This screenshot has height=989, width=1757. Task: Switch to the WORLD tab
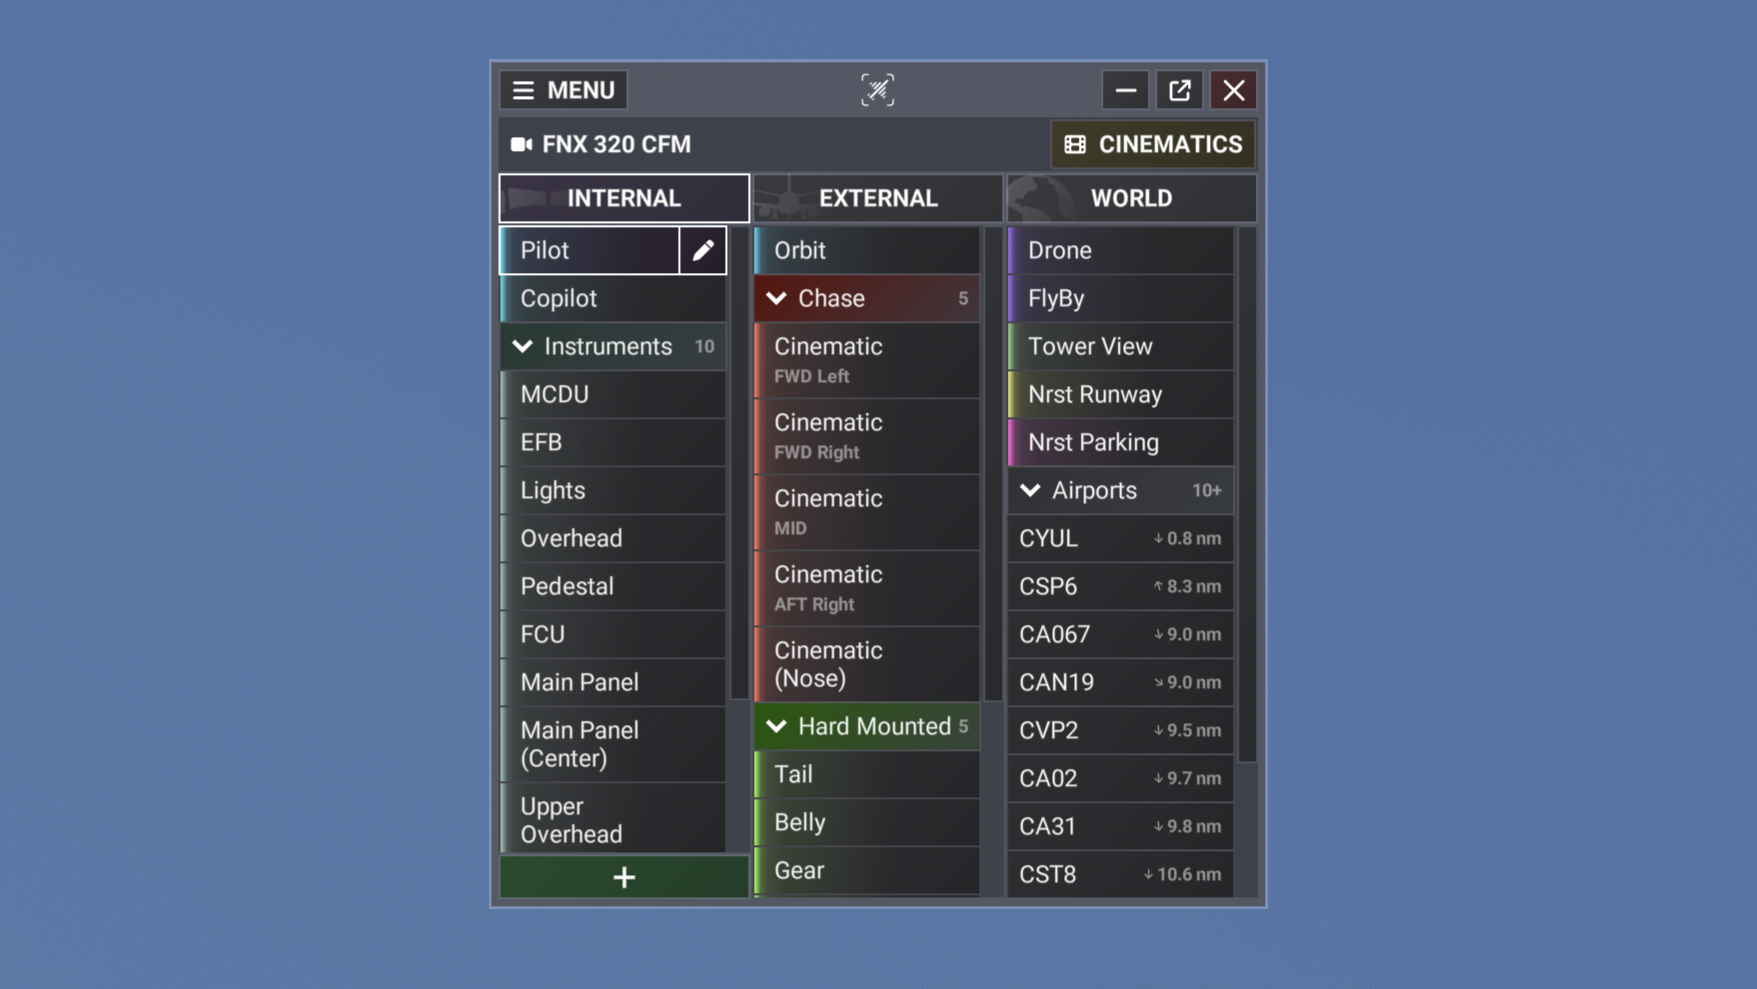(x=1131, y=198)
